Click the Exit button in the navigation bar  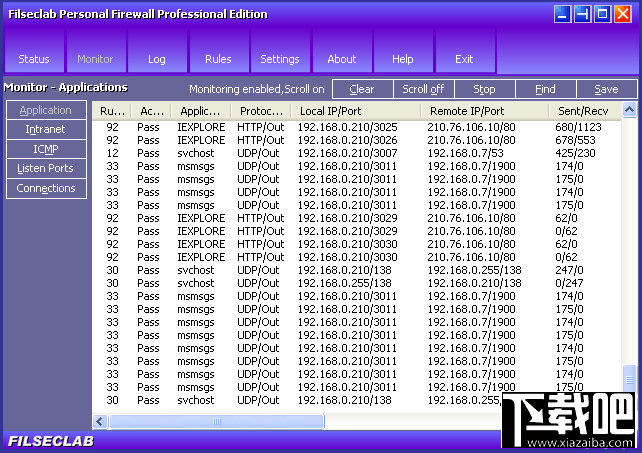pos(464,51)
